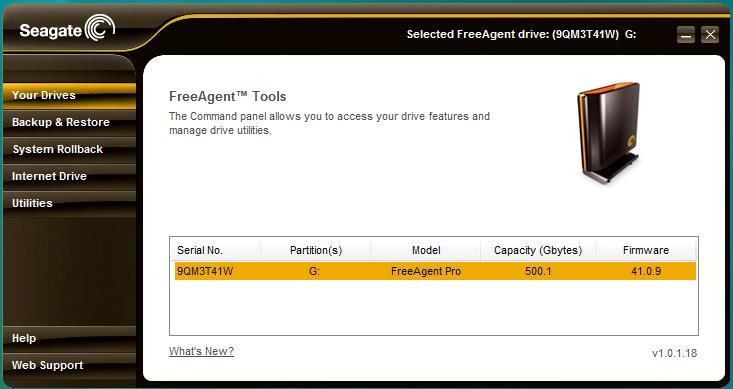The image size is (733, 389).
Task: Click the Firmware column header
Action: pyautogui.click(x=646, y=250)
